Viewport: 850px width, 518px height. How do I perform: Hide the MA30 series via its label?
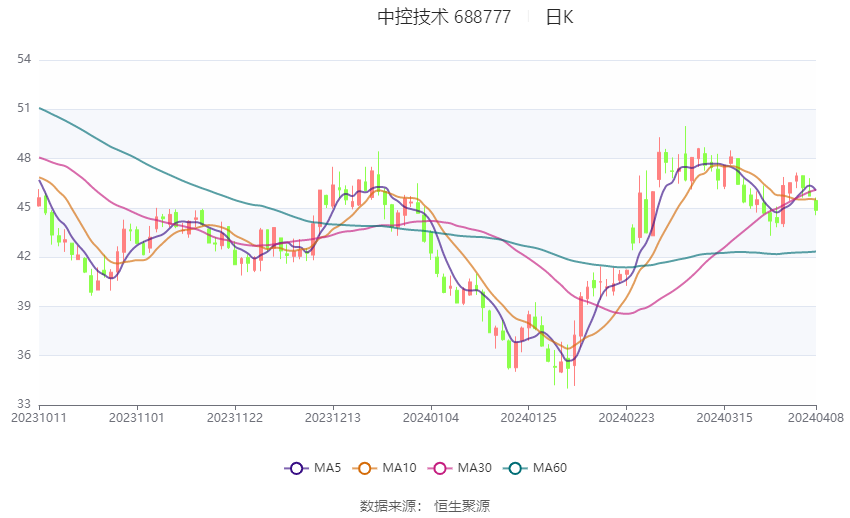pyautogui.click(x=474, y=468)
